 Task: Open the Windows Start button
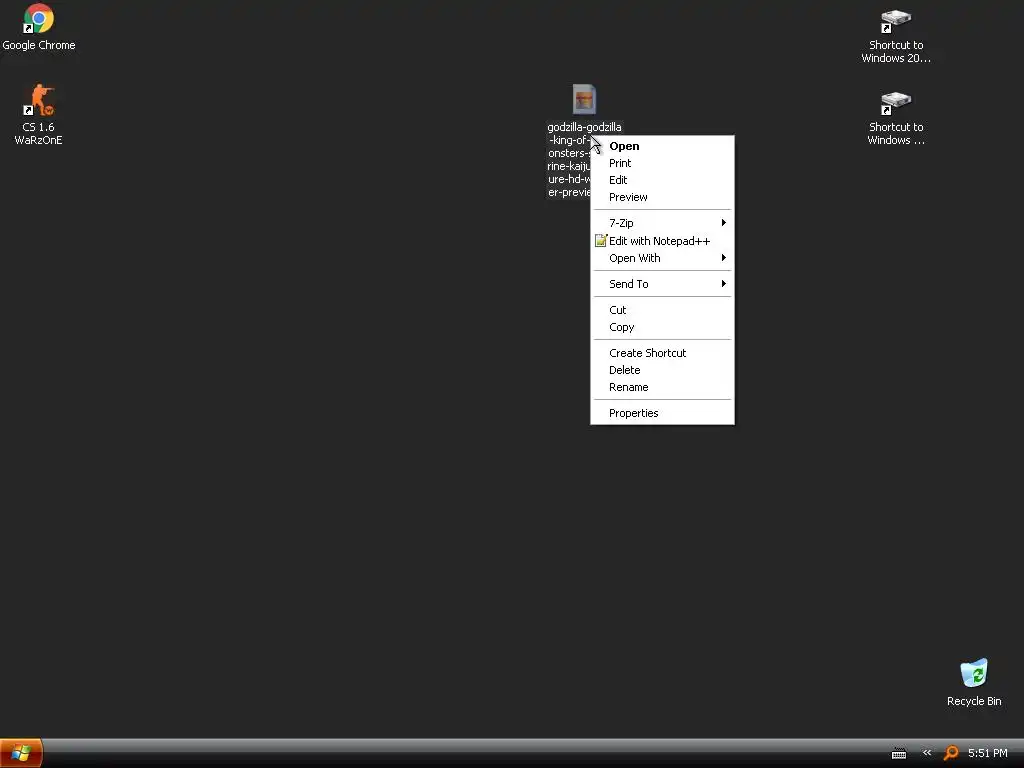[21, 753]
